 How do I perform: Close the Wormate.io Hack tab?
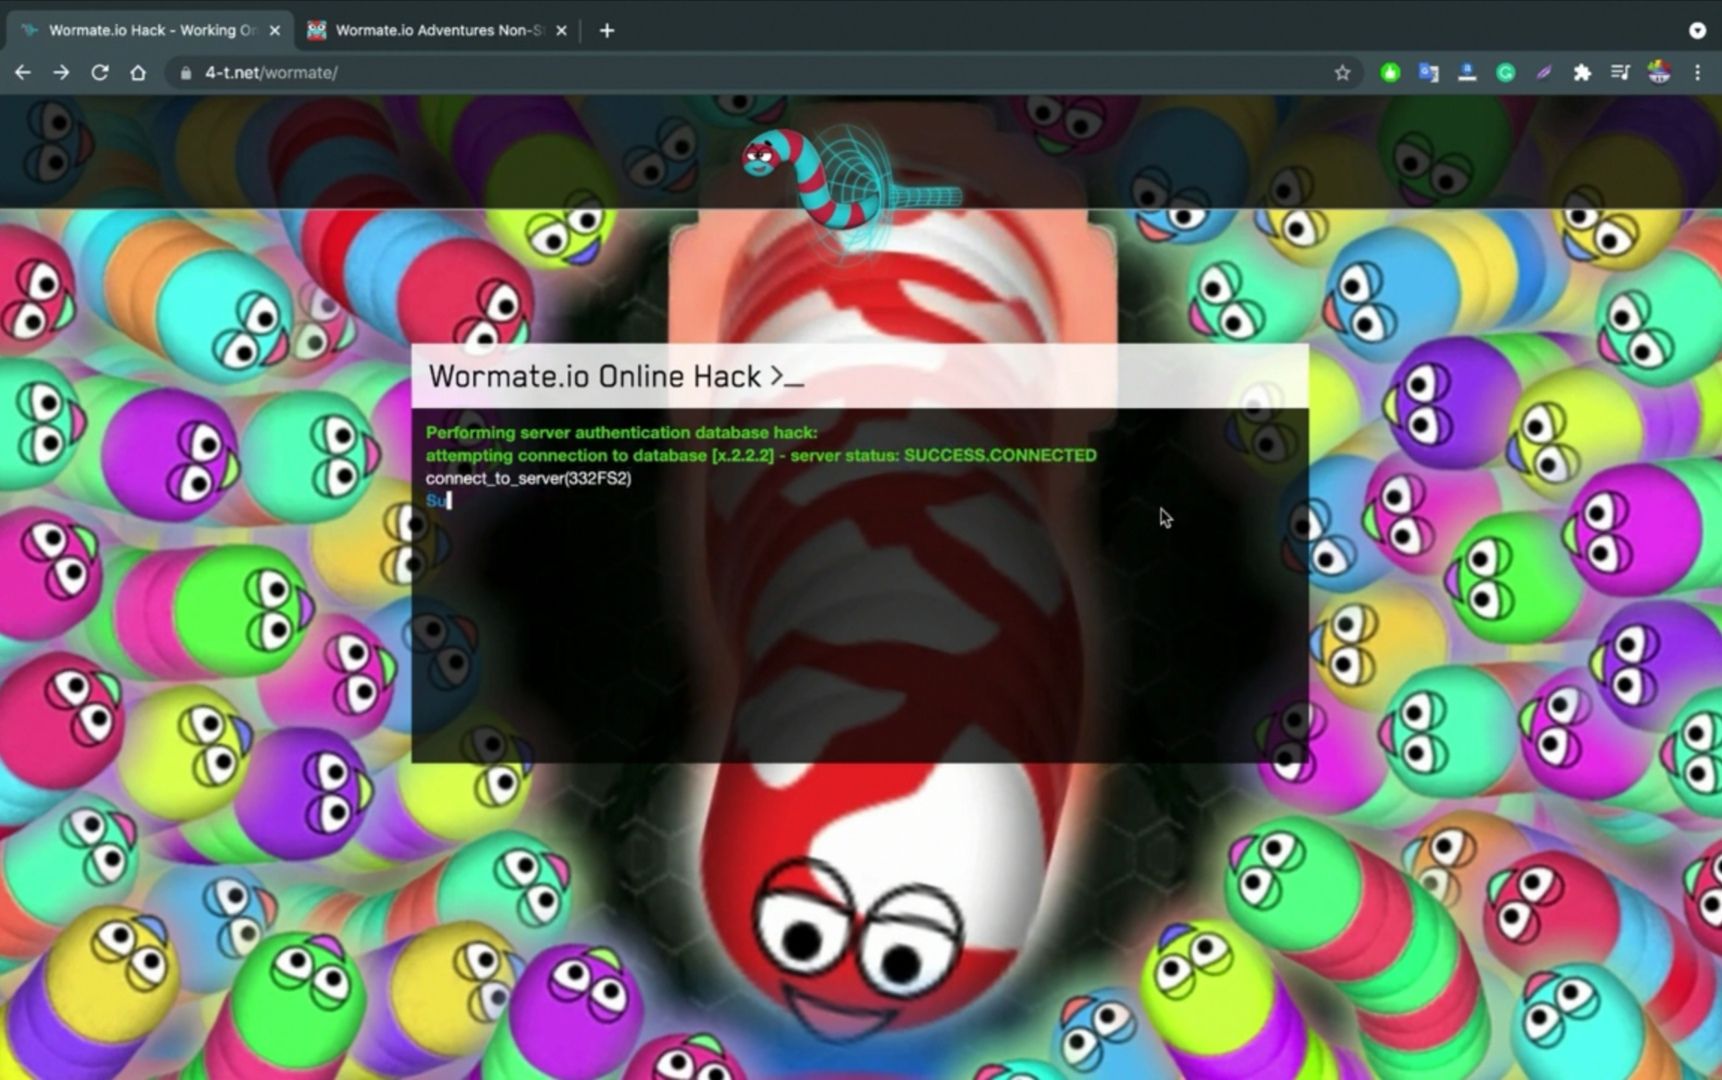[x=275, y=30]
